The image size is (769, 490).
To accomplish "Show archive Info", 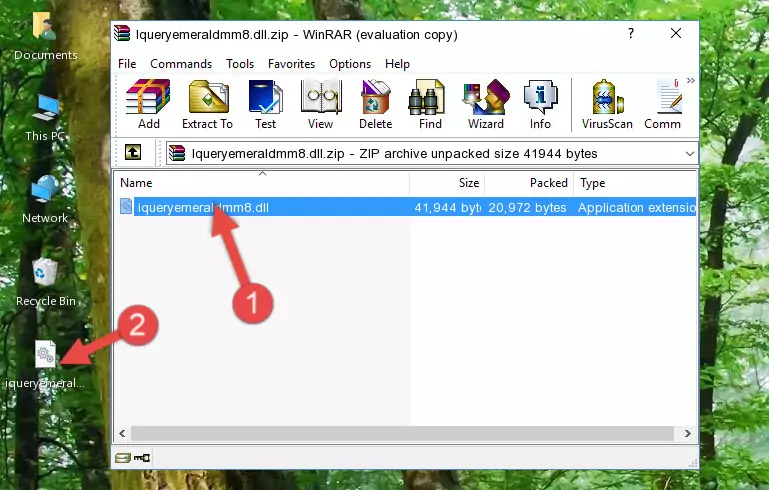I will [540, 104].
